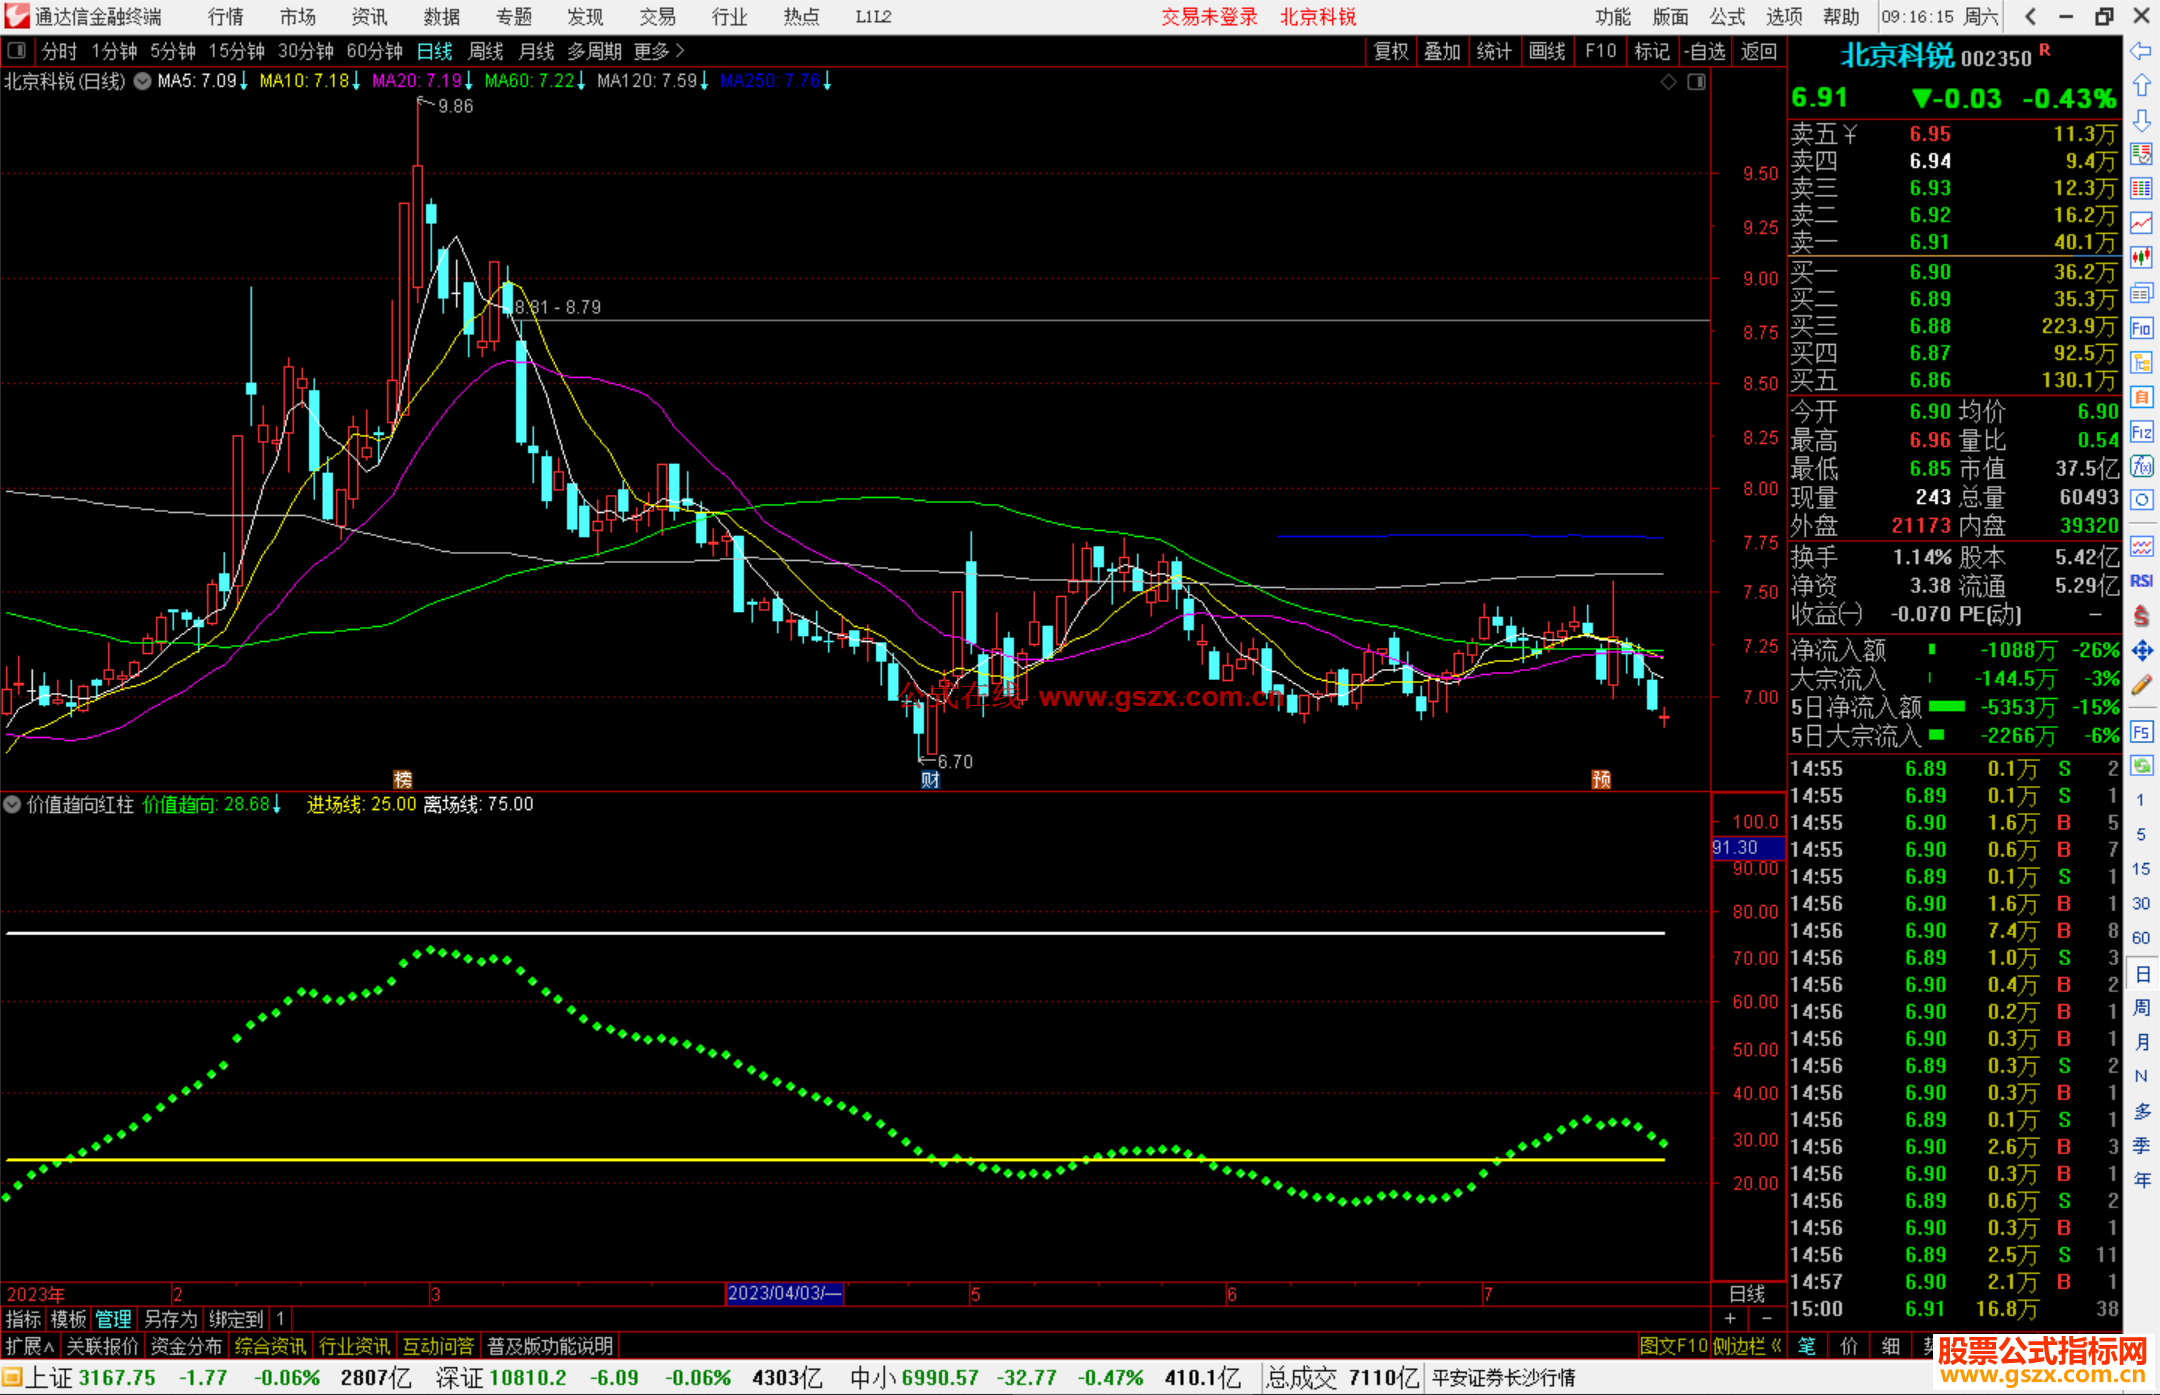Open the F12 trading sidebar icon

pyautogui.click(x=2141, y=432)
